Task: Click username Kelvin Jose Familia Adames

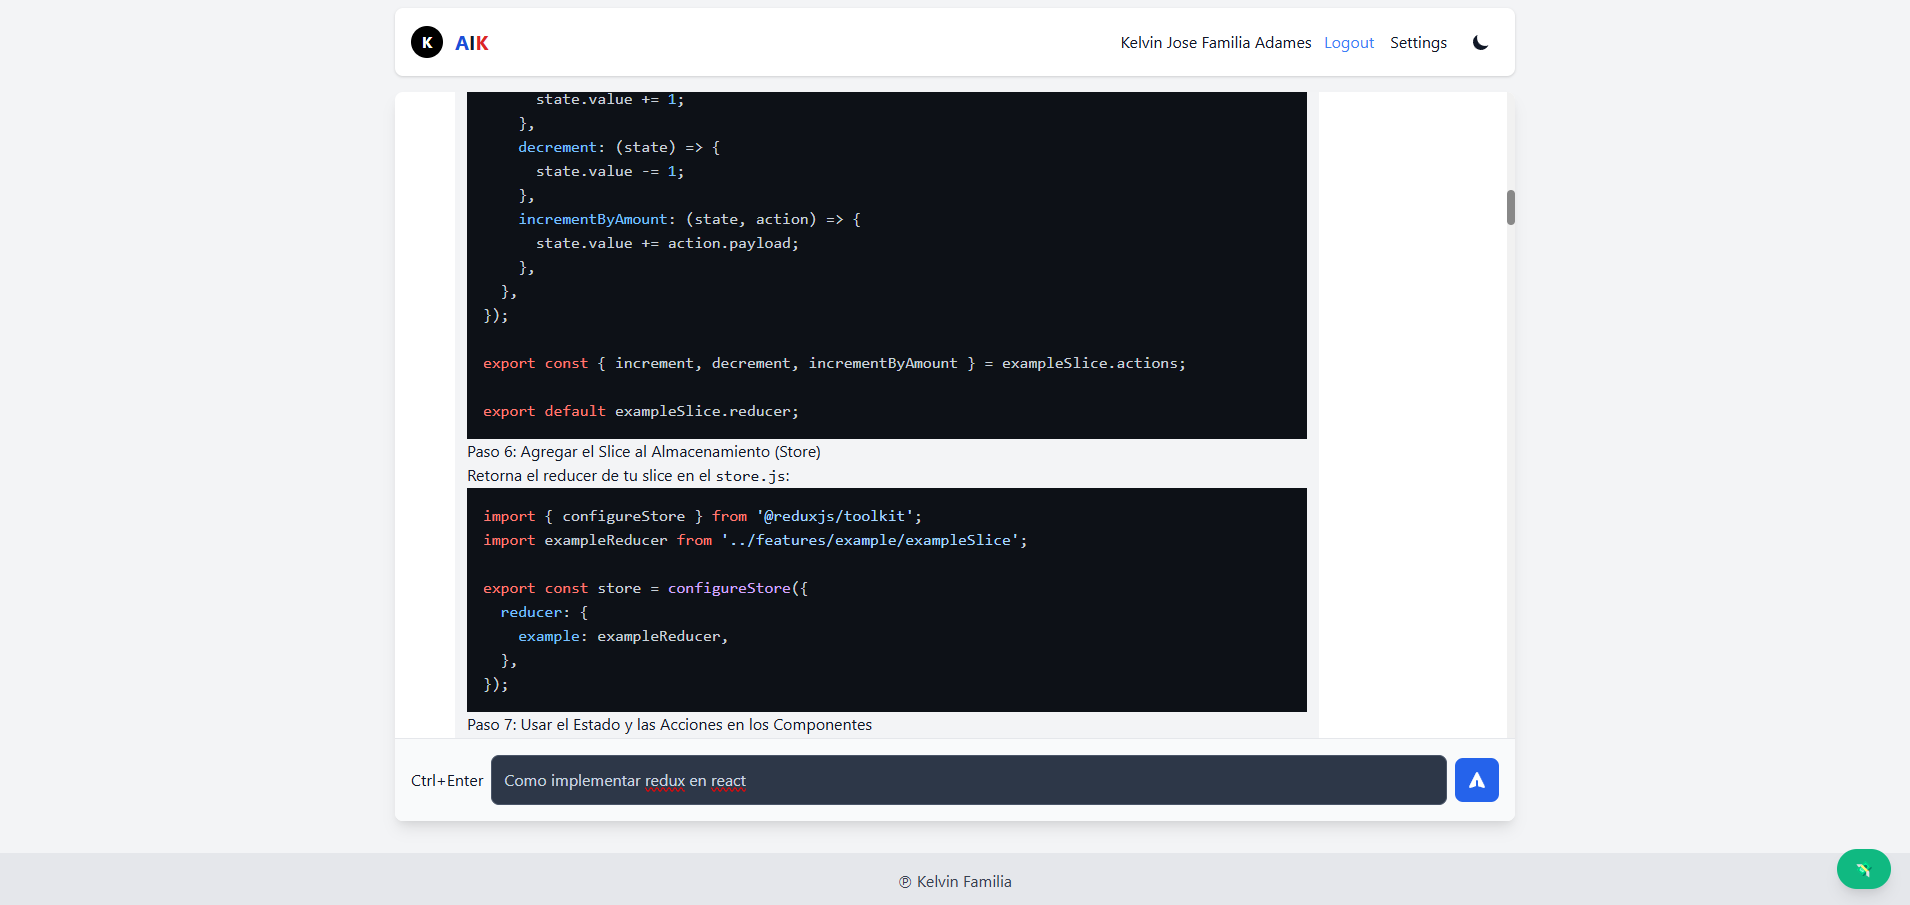Action: pyautogui.click(x=1216, y=43)
